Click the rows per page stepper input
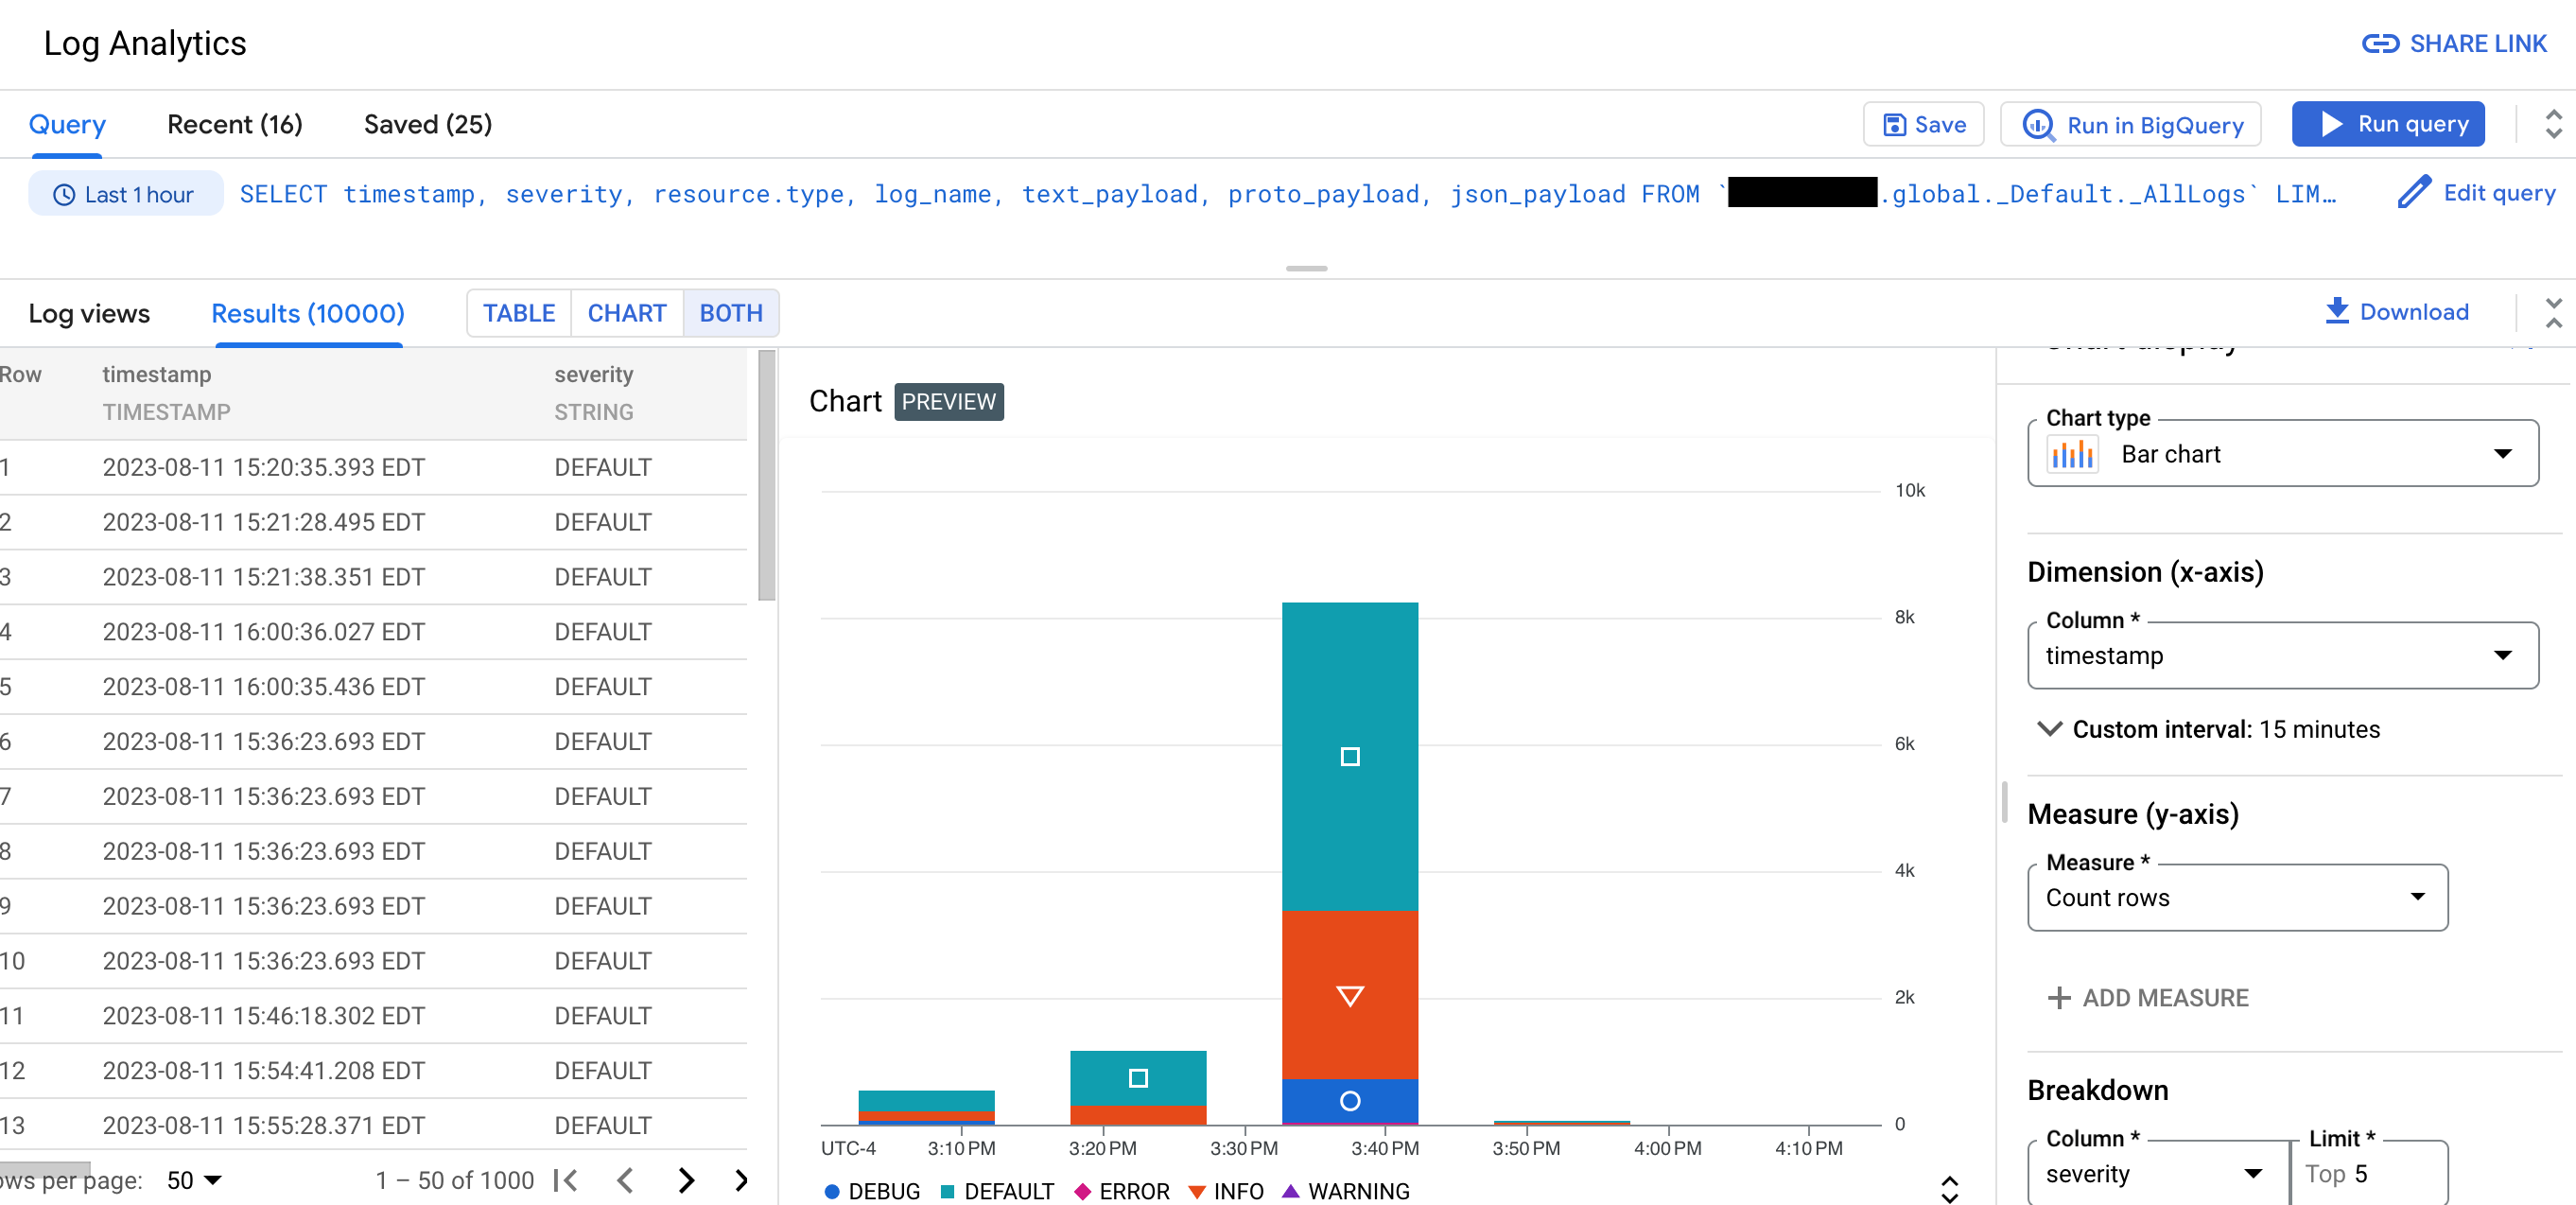The width and height of the screenshot is (2576, 1205). point(197,1180)
